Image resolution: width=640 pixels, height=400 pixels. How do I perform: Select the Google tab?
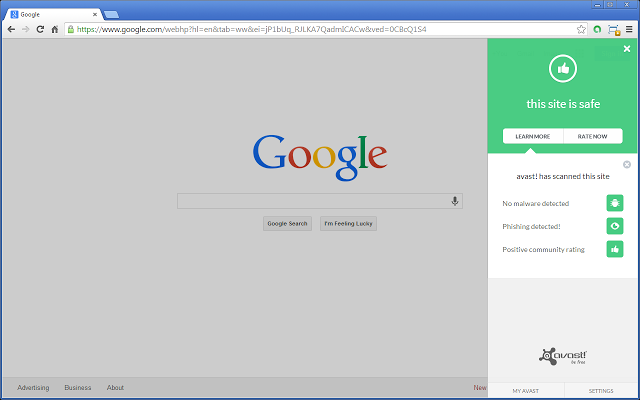[x=53, y=14]
